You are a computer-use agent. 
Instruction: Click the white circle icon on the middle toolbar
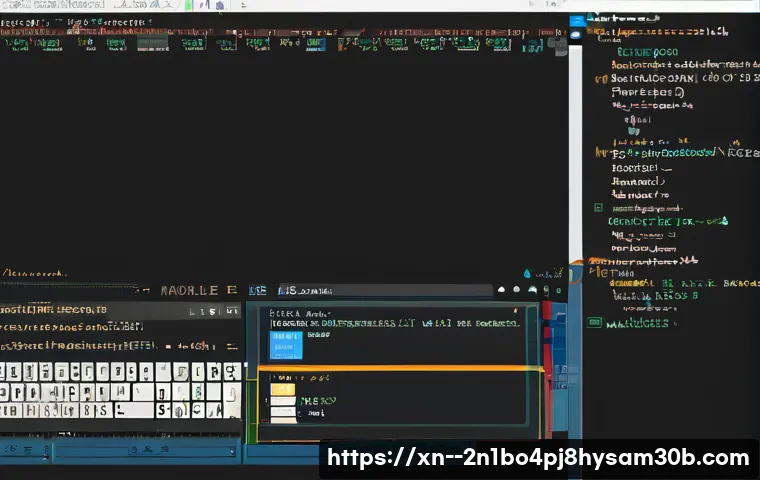(517, 289)
